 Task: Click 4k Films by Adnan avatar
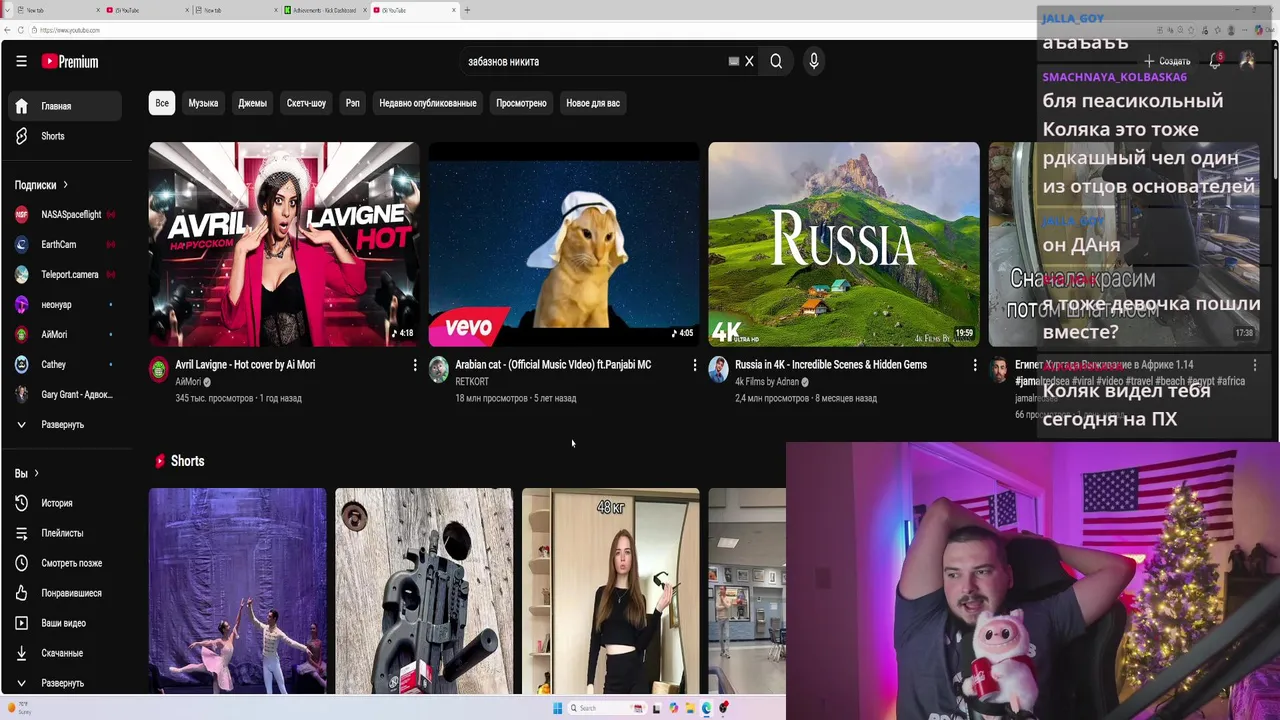tap(719, 370)
